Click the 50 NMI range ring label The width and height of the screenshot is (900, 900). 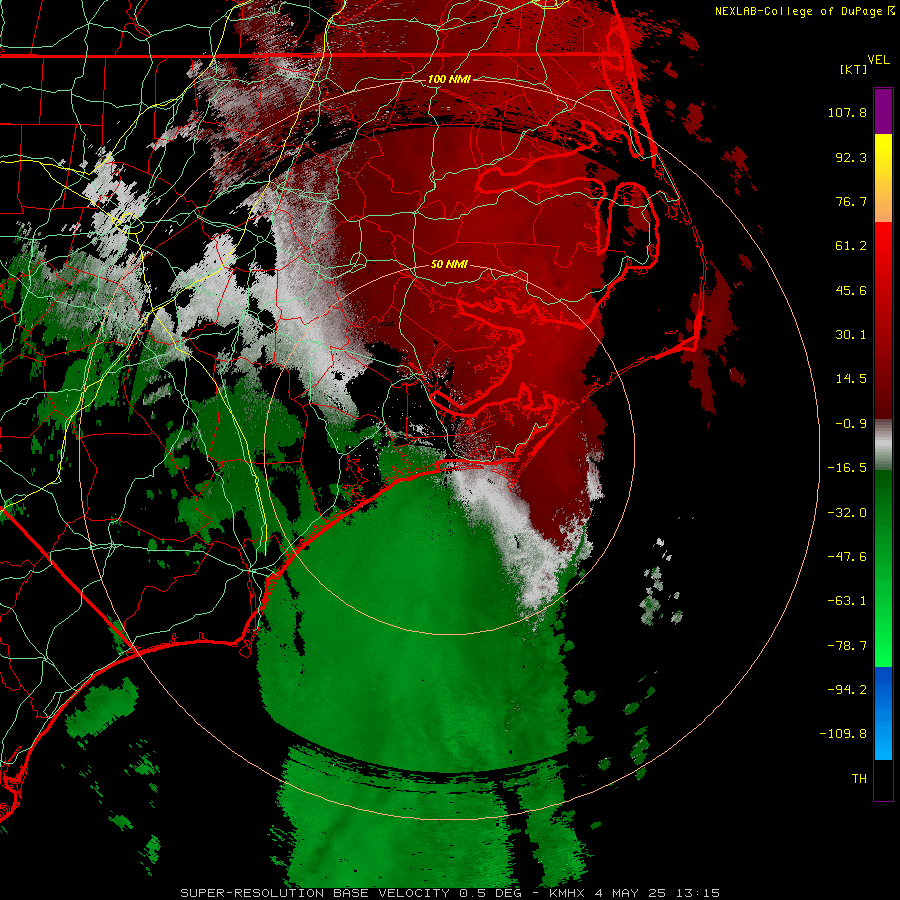coord(449,264)
